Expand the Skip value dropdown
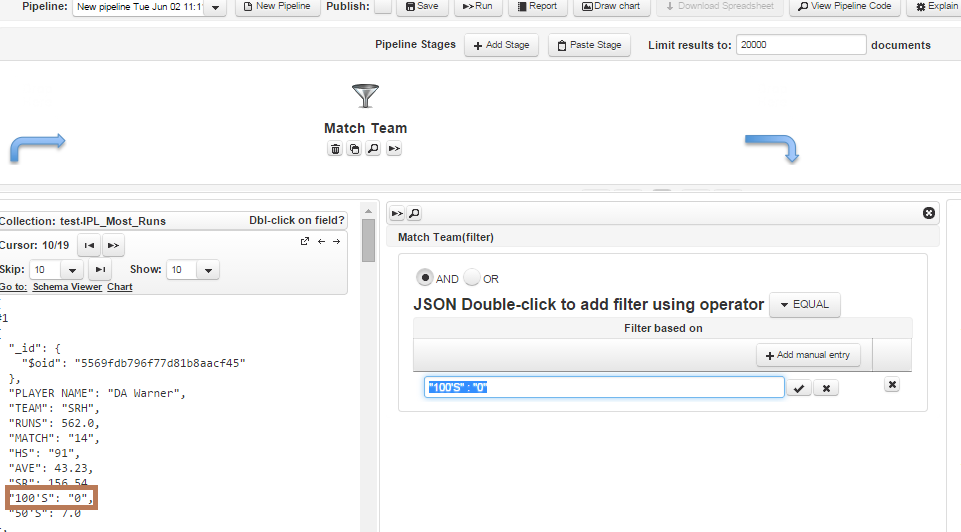The image size is (961, 532). coord(71,270)
